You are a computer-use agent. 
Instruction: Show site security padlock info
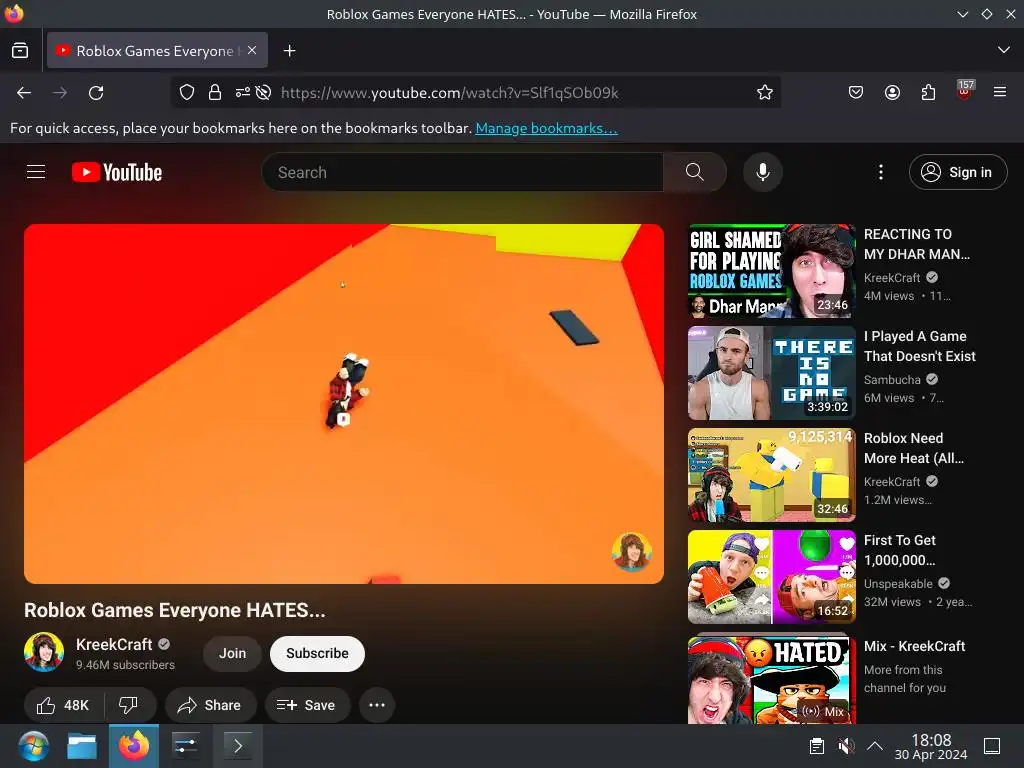coord(214,93)
